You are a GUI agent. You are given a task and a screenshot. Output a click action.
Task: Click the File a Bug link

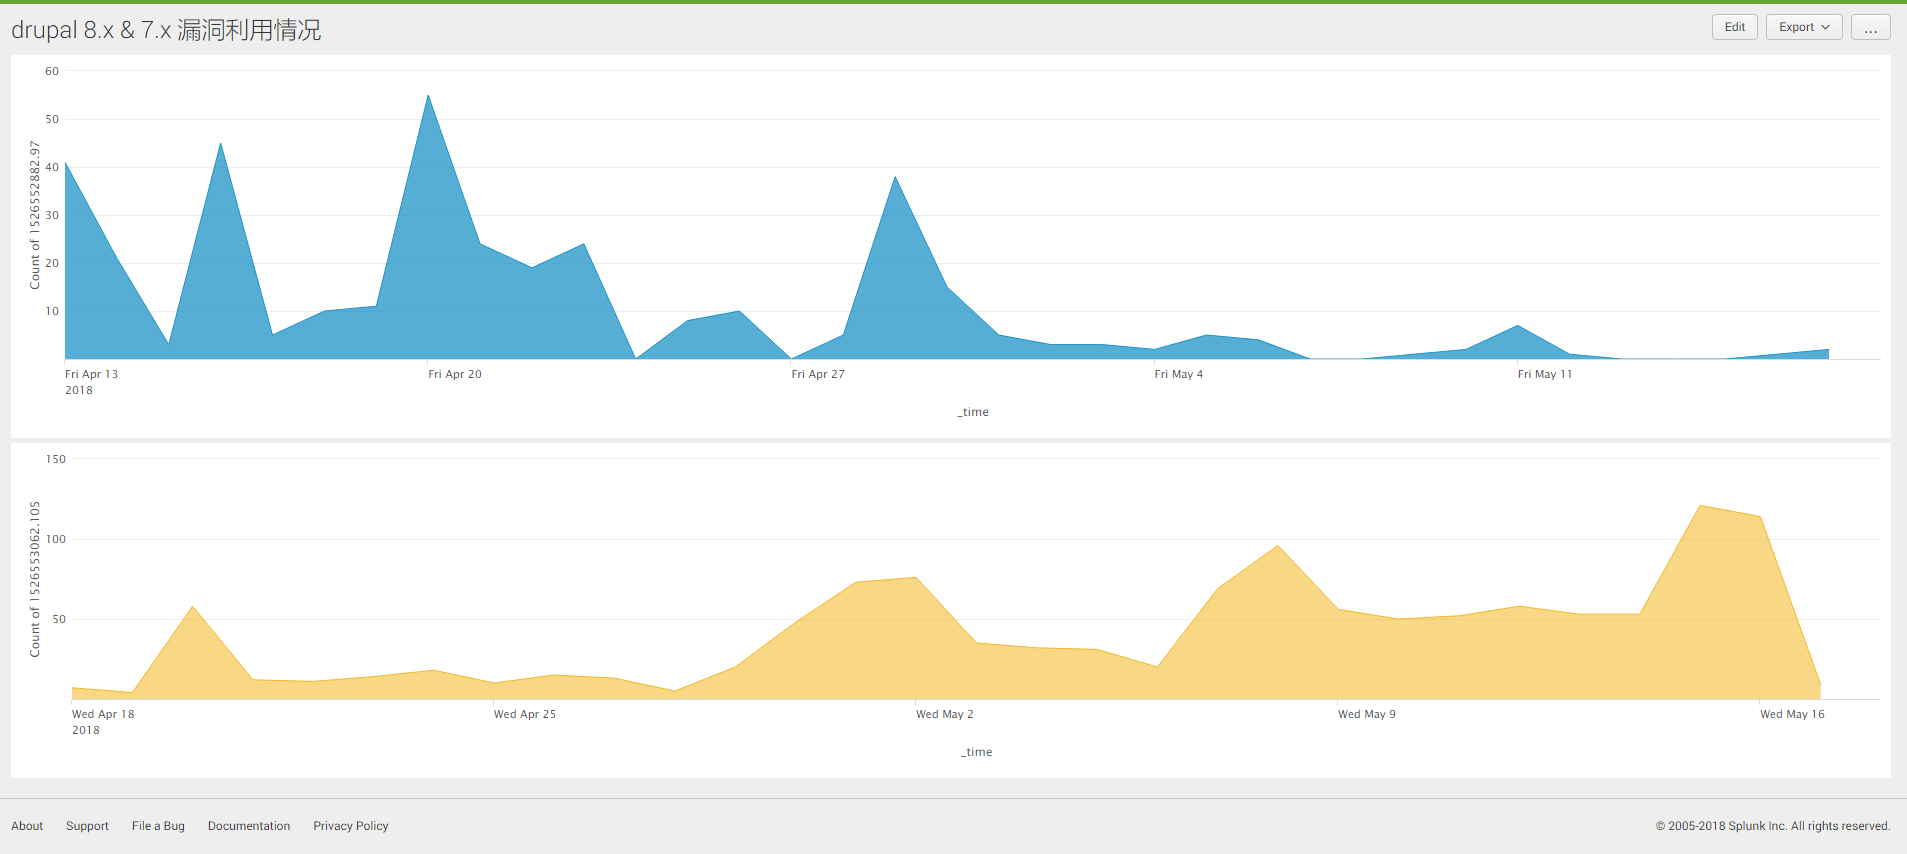(158, 826)
